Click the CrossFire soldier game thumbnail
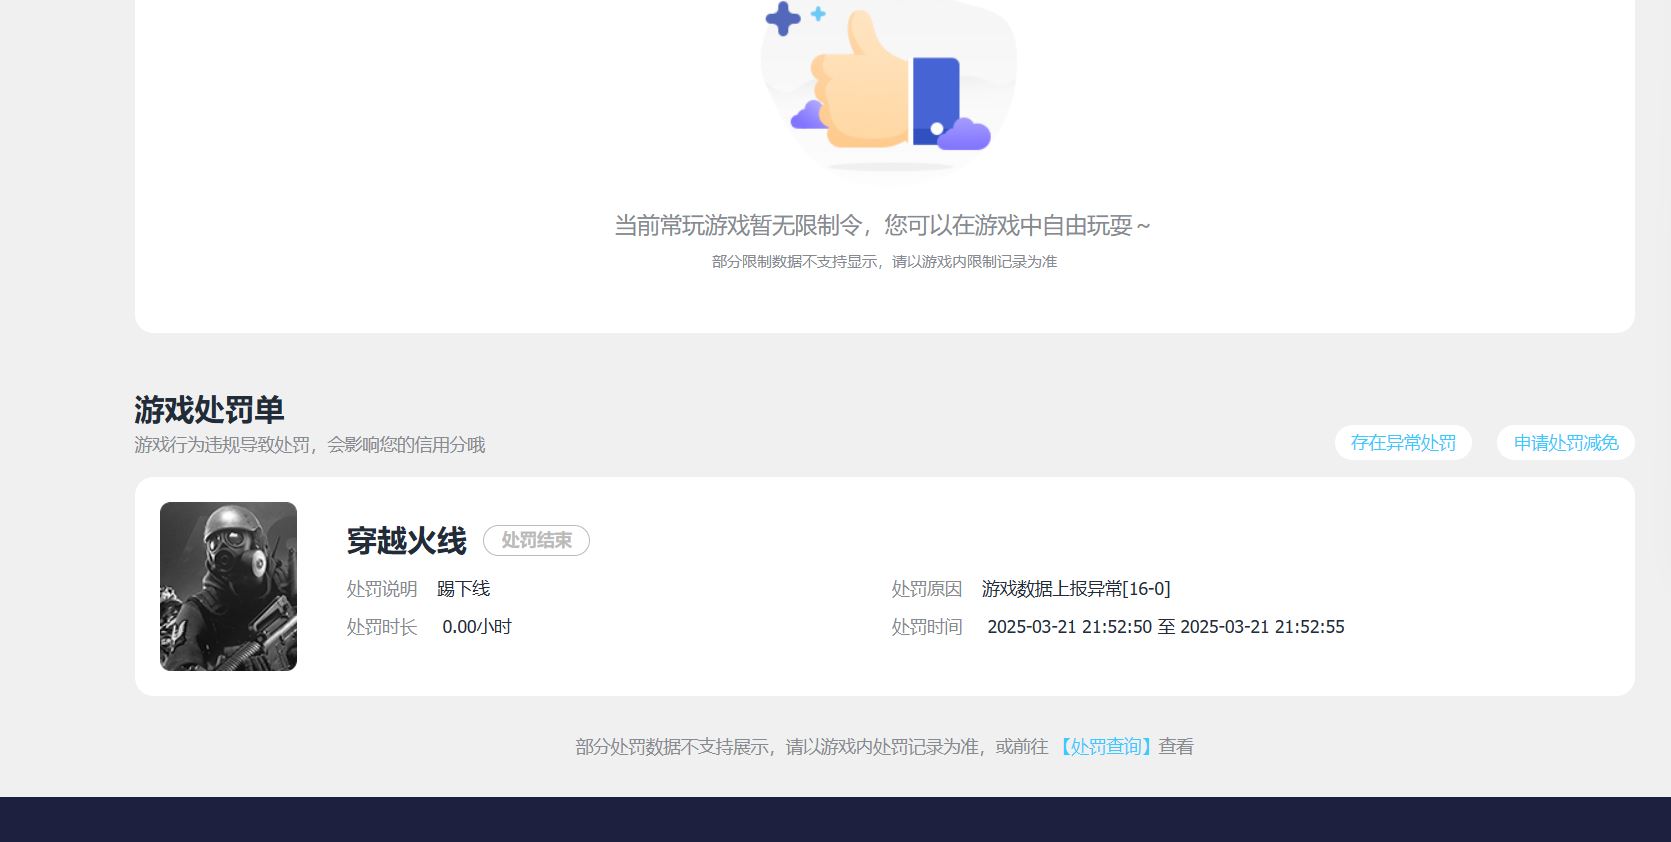This screenshot has width=1671, height=842. 228,586
